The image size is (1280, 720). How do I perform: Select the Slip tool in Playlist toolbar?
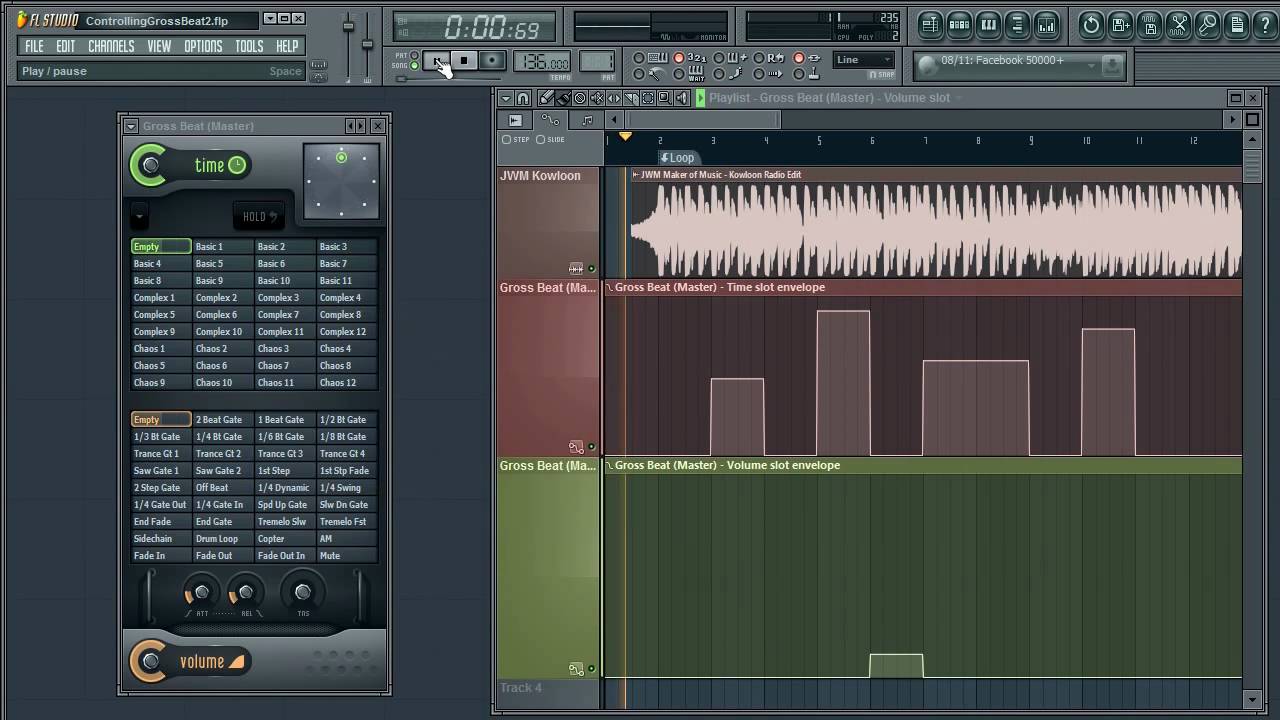[614, 98]
